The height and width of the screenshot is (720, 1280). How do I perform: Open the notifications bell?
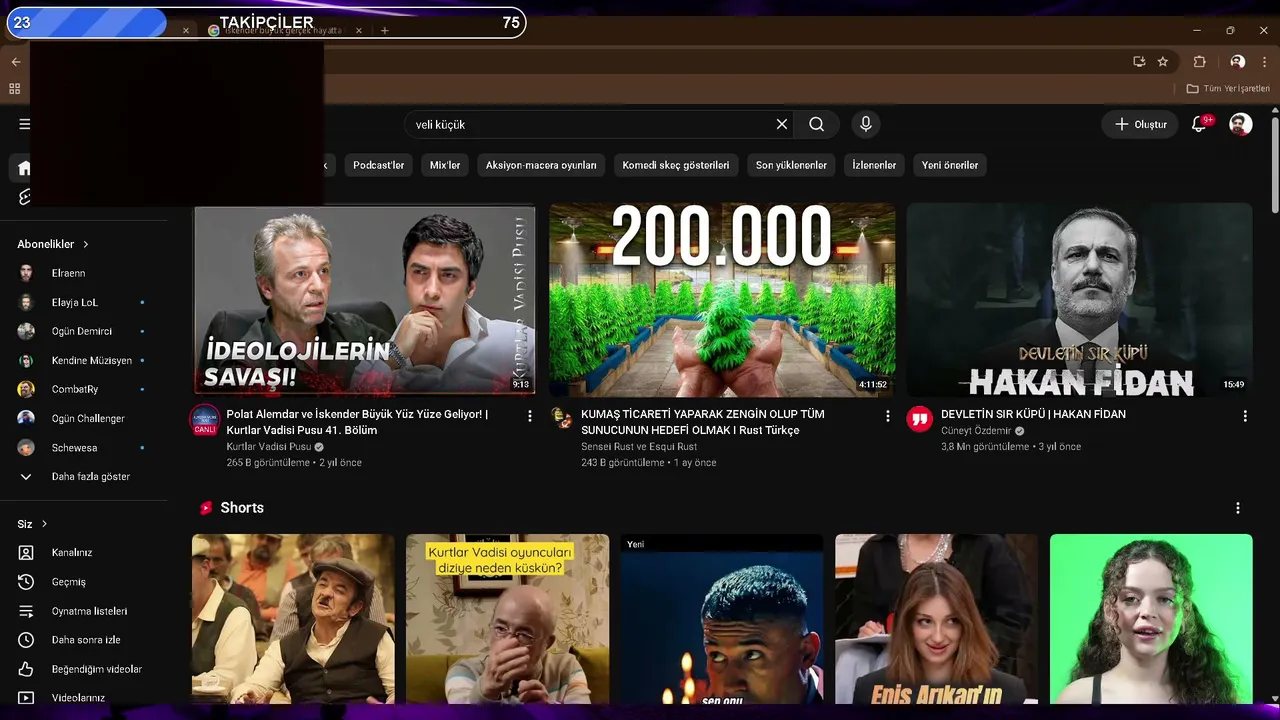pos(1199,124)
